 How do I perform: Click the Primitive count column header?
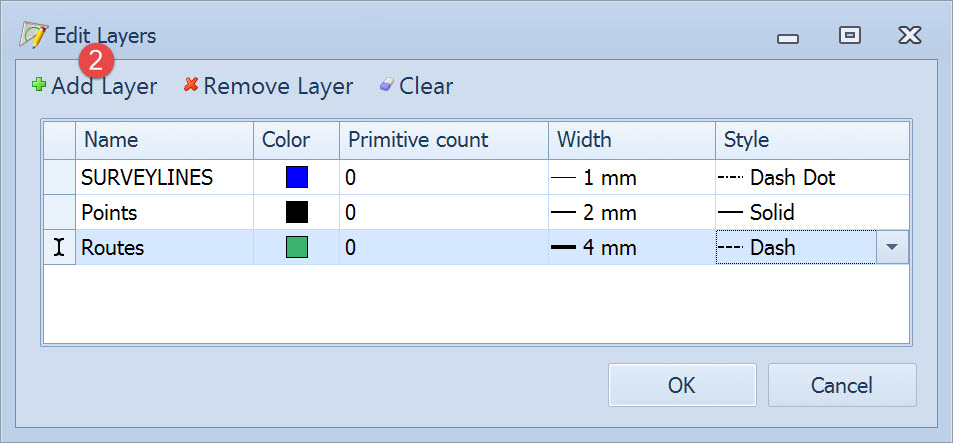tap(443, 140)
